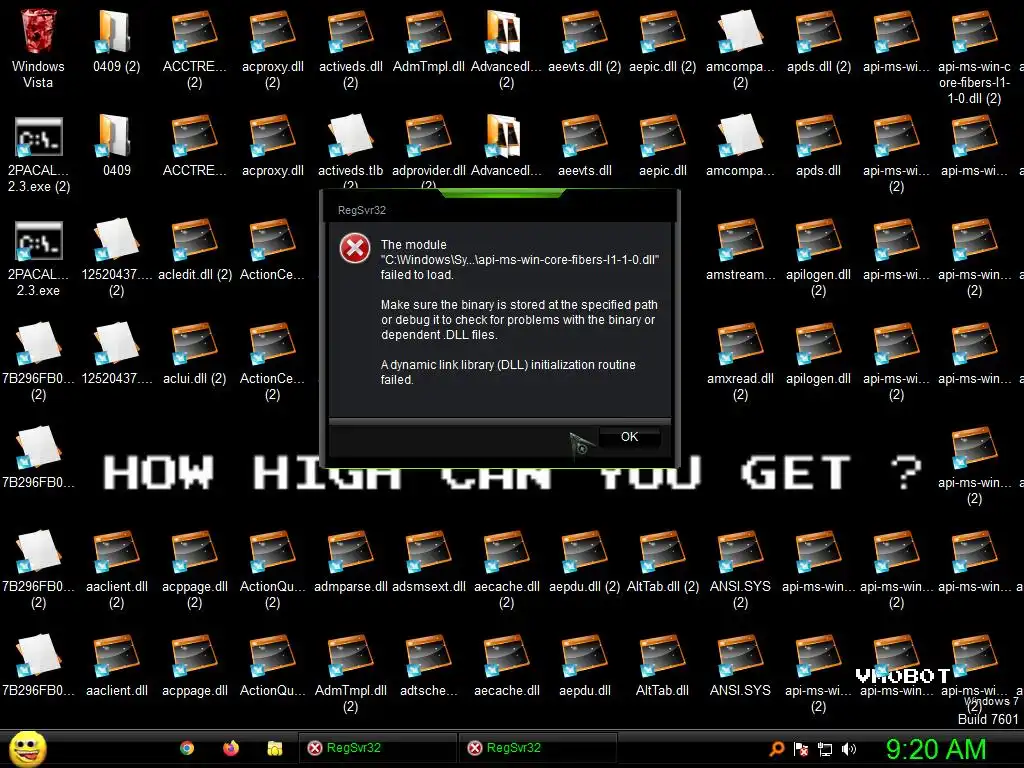Screen dimensions: 1024x768
Task: Select the acproxy.dll desktop icon
Action: click(272, 145)
